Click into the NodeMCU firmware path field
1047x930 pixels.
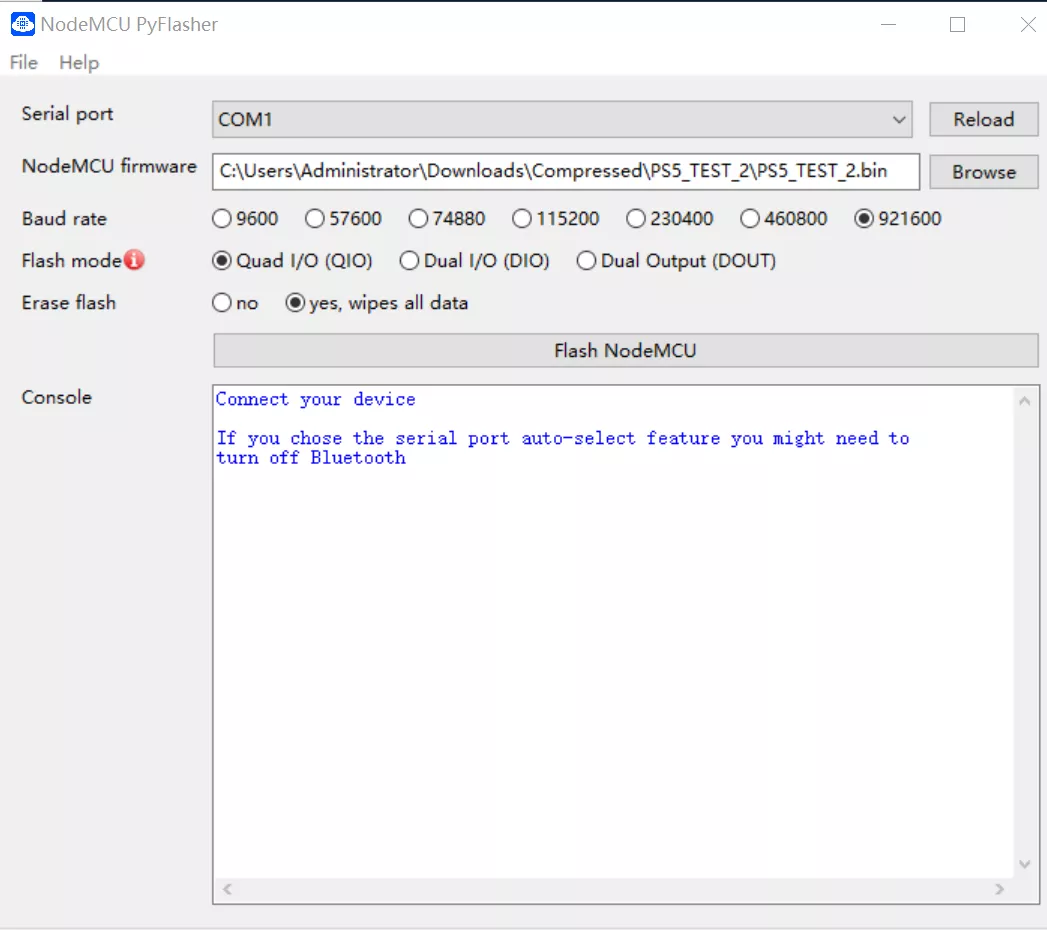pos(565,171)
